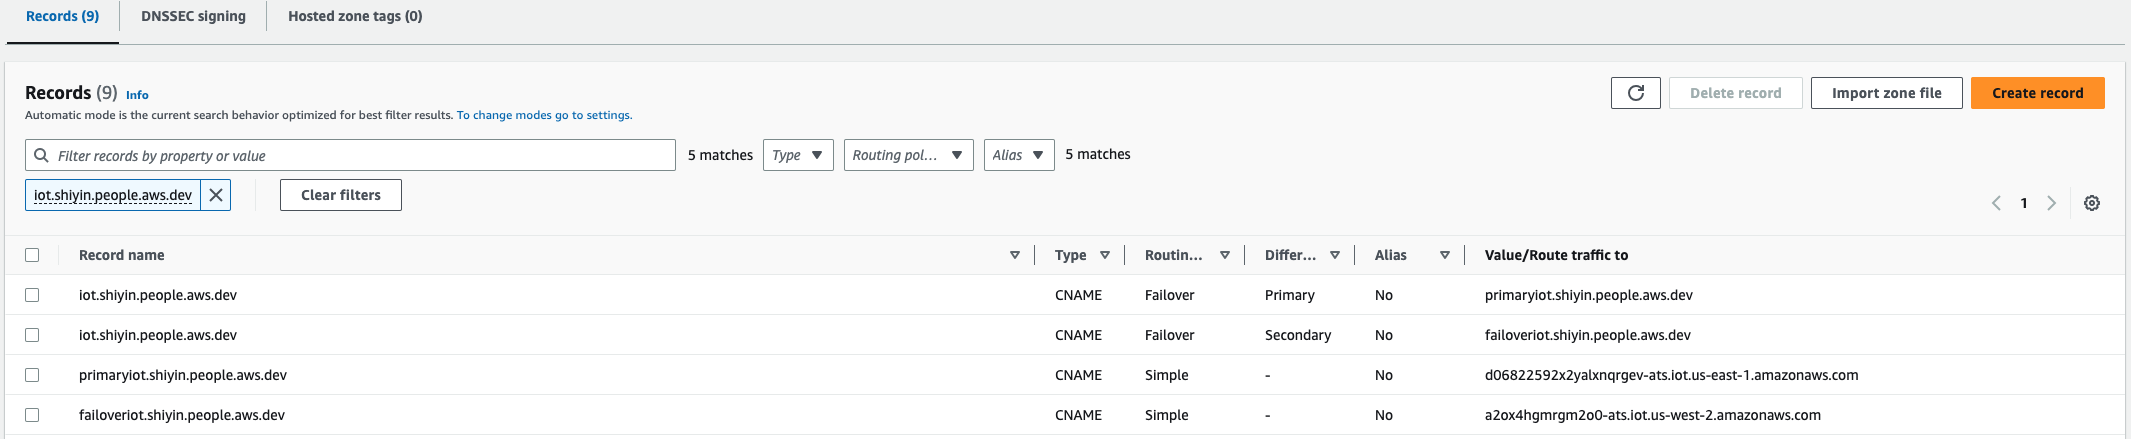Screen dimensions: 2131x439
Task: Go to the previous page arrow
Action: click(x=1996, y=203)
